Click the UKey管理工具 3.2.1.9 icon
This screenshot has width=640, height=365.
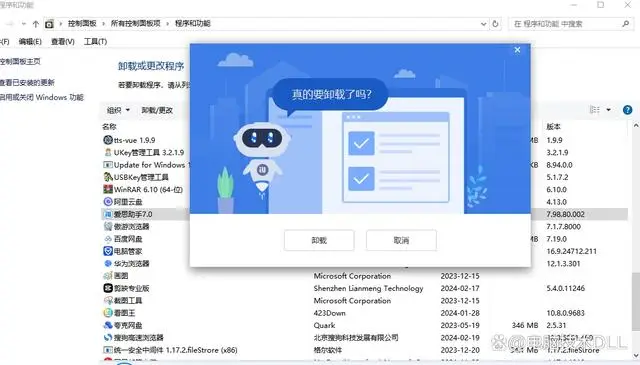tap(108, 152)
